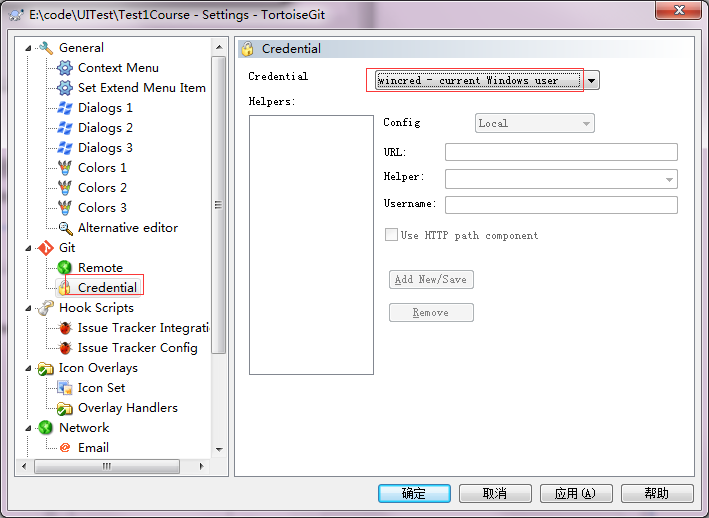This screenshot has width=709, height=518.
Task: Click the TortoiseGit title bar icon
Action: 17,15
